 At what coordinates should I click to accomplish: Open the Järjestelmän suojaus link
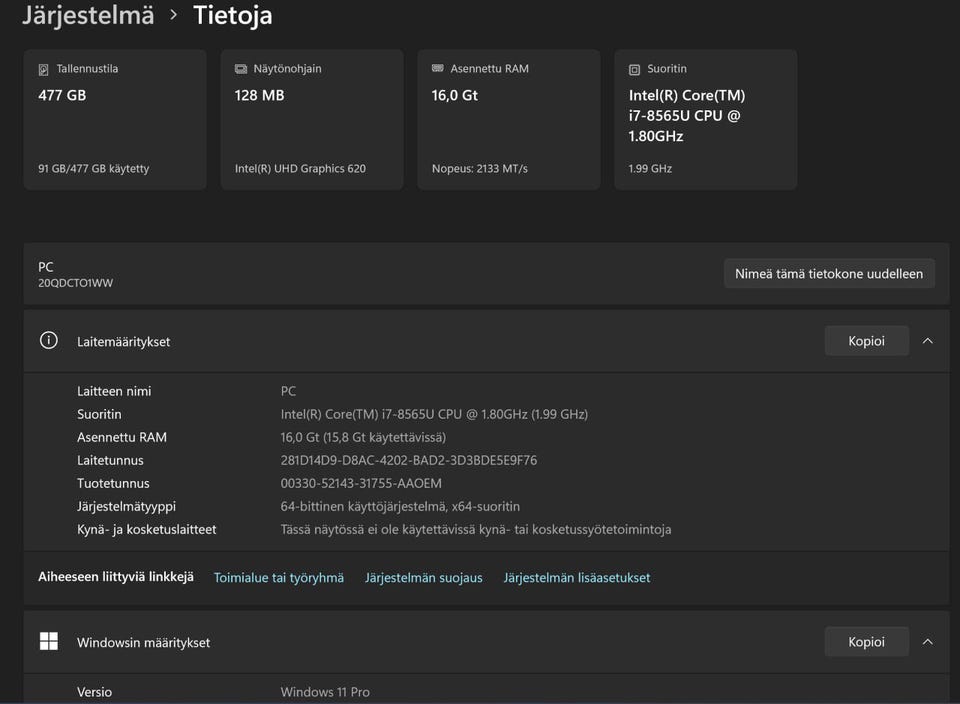(423, 578)
